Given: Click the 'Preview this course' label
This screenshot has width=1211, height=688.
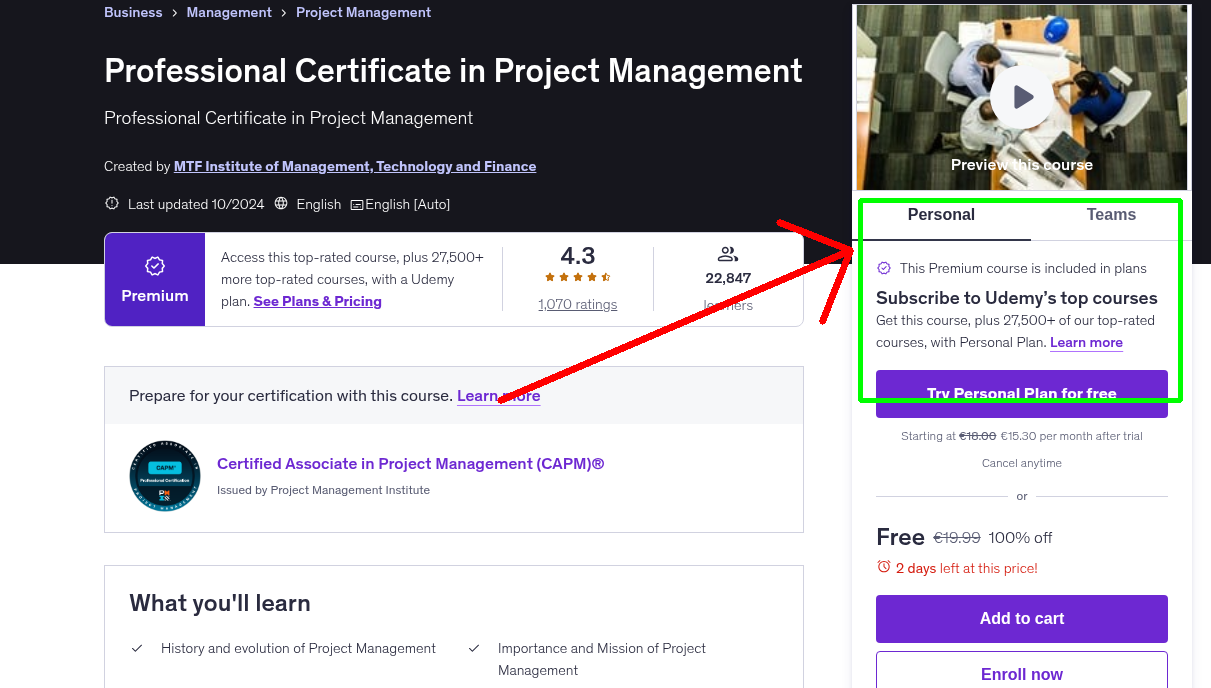Looking at the screenshot, I should tap(1022, 165).
